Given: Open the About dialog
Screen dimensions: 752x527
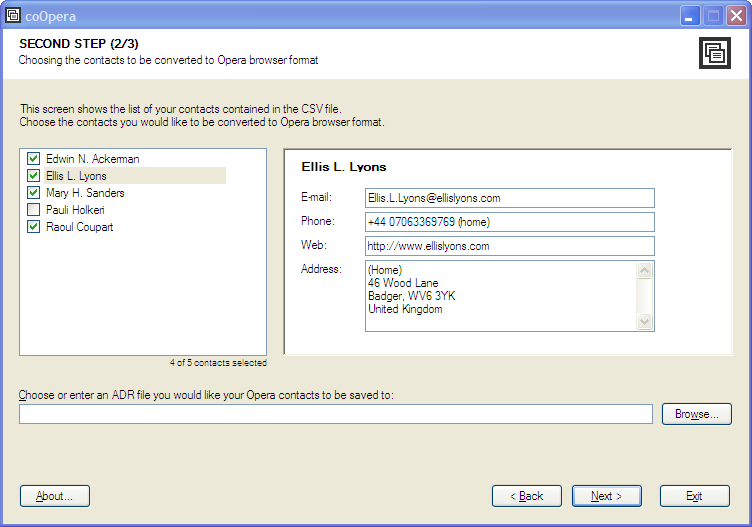Looking at the screenshot, I should pyautogui.click(x=55, y=496).
